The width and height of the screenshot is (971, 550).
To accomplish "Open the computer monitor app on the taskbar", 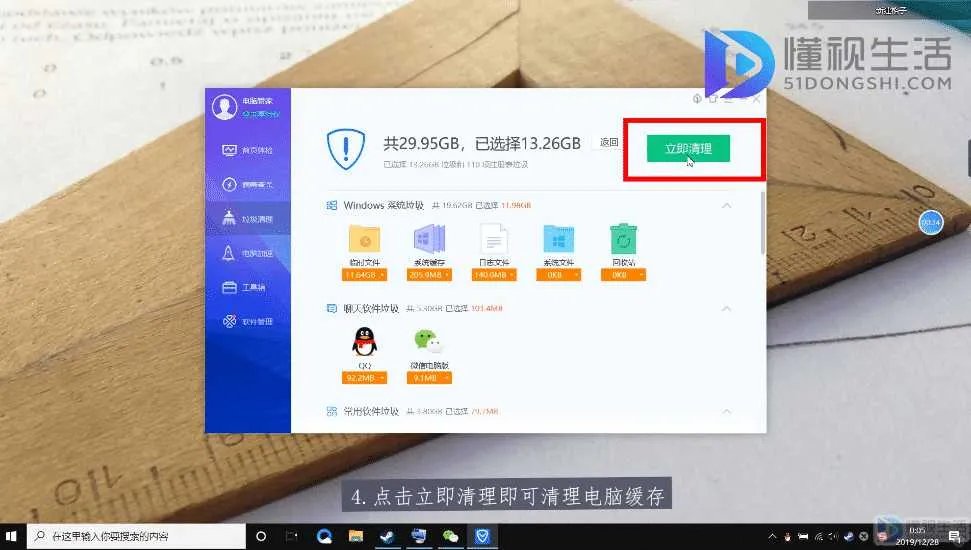I will pyautogui.click(x=419, y=536).
